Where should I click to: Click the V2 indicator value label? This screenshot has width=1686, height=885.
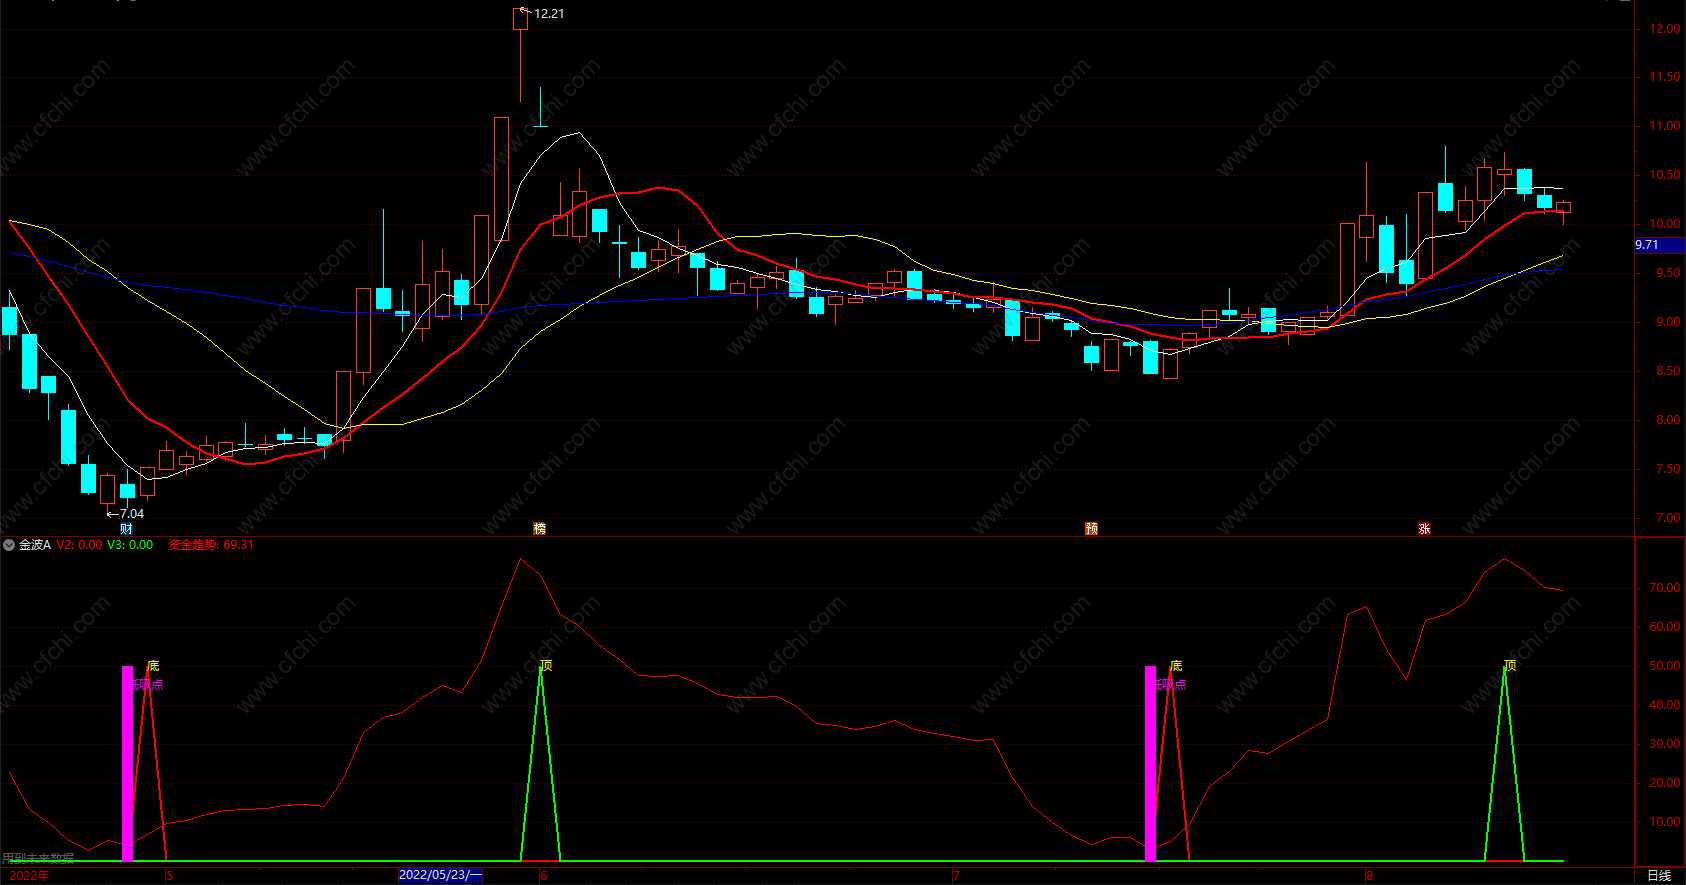pos(79,545)
